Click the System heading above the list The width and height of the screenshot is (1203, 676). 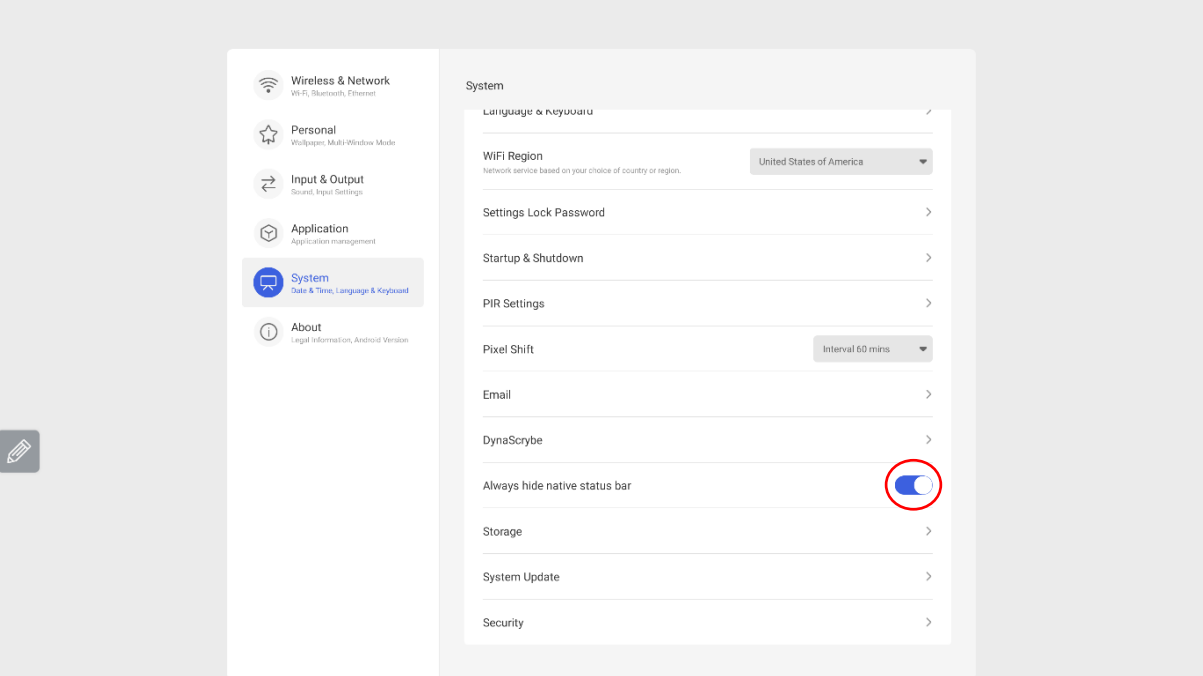pyautogui.click(x=485, y=86)
